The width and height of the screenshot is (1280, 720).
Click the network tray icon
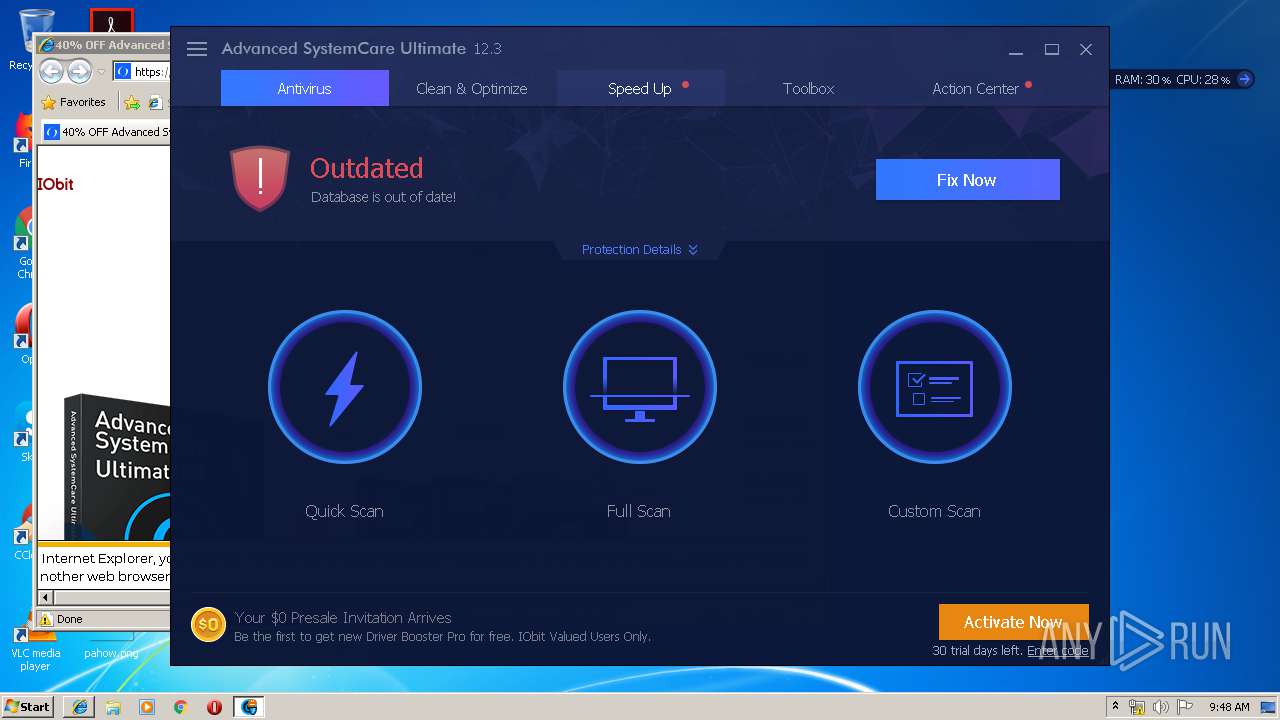pyautogui.click(x=1137, y=707)
